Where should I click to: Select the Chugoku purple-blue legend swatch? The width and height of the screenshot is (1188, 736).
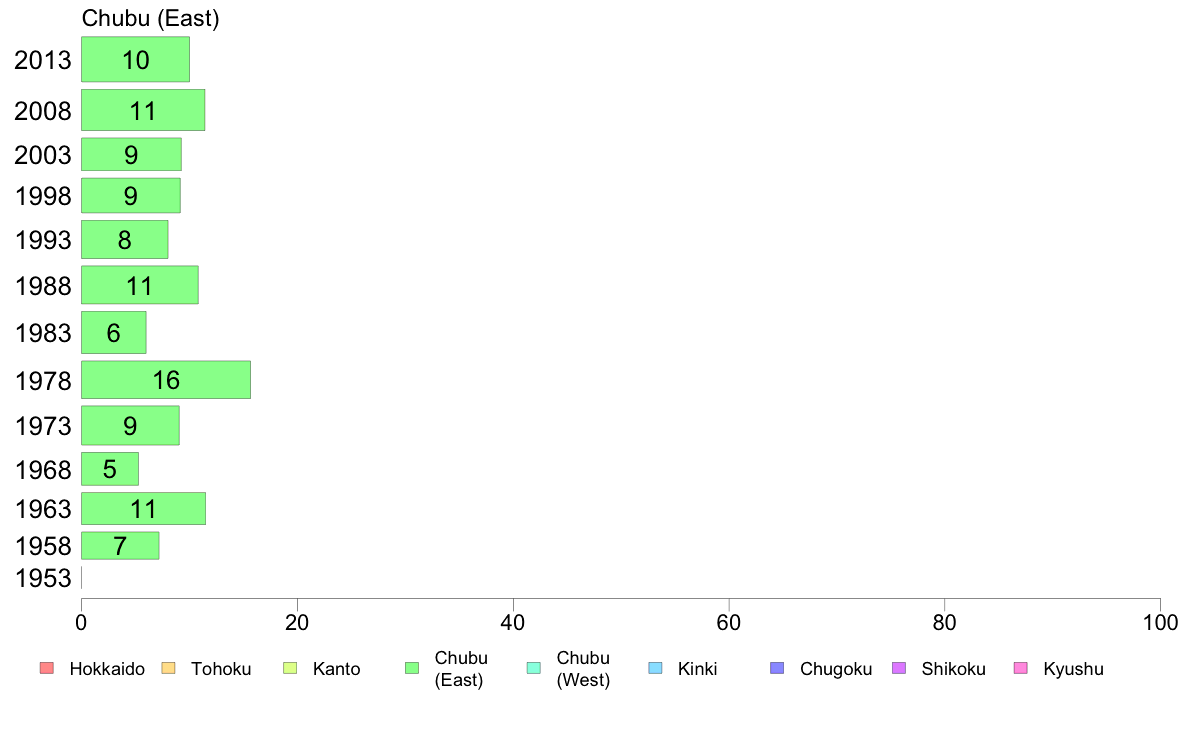(x=777, y=668)
